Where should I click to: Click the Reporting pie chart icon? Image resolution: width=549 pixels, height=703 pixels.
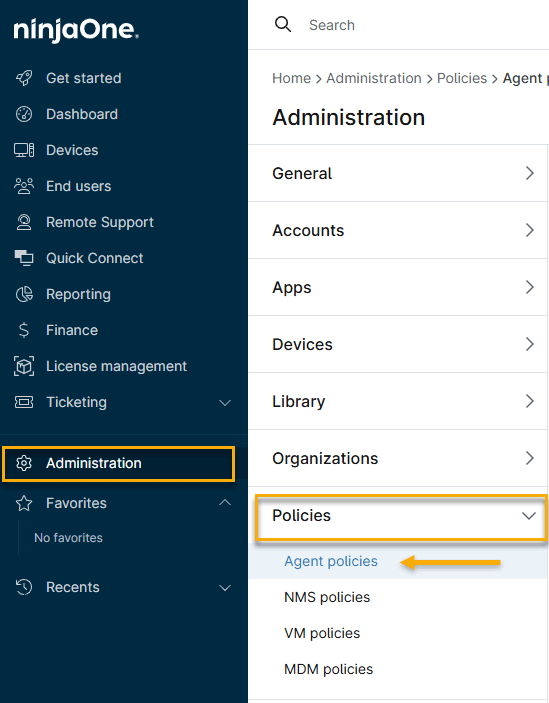click(24, 294)
